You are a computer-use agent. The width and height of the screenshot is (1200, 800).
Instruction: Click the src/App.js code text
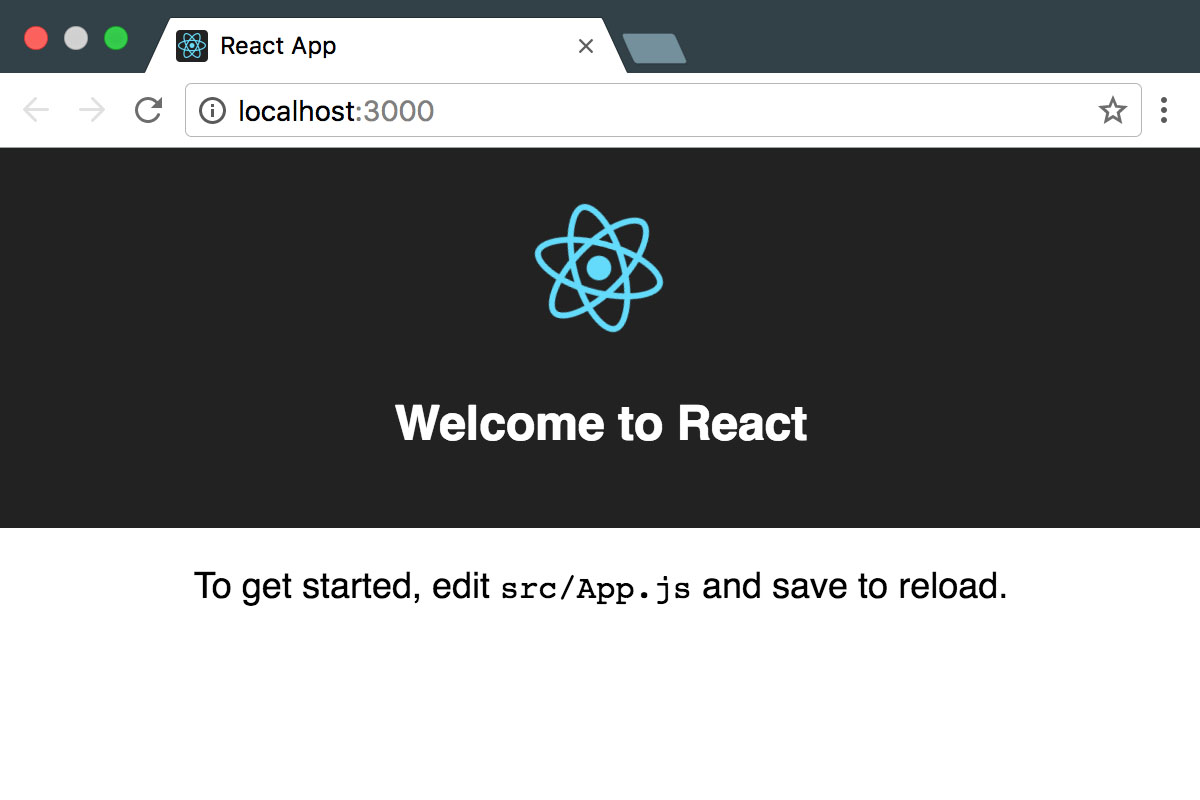click(596, 588)
